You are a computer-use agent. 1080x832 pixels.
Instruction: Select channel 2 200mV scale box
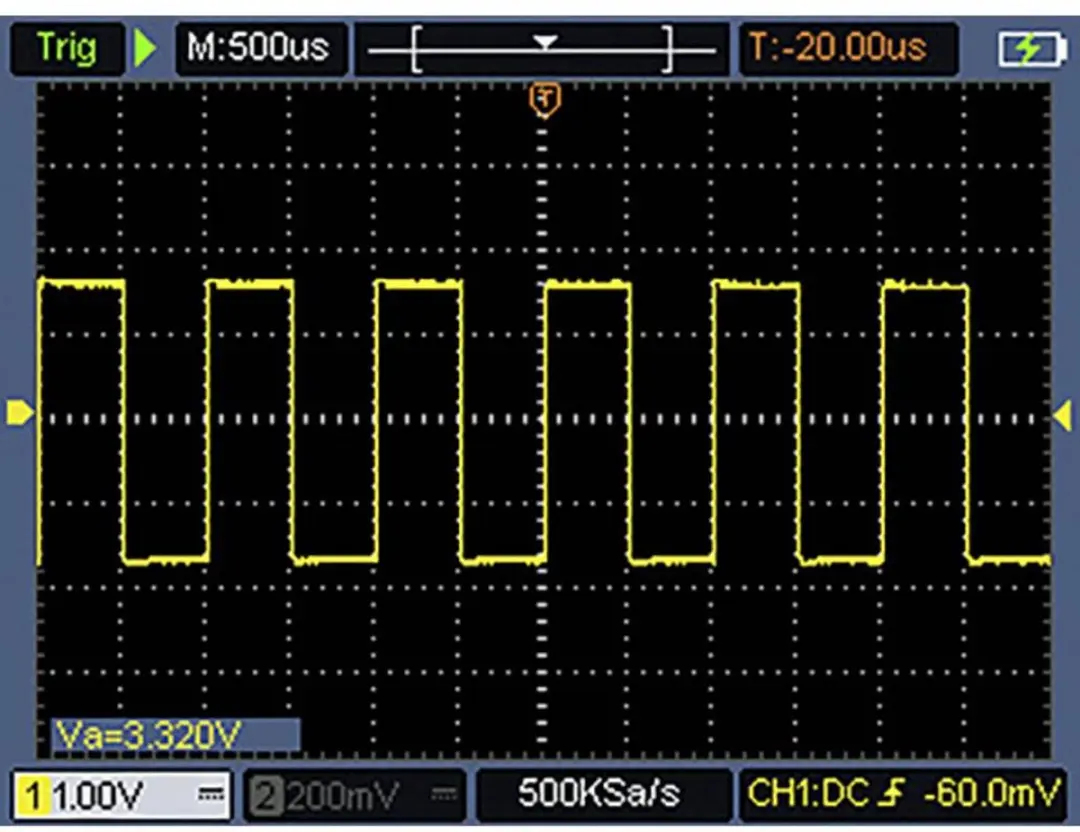click(x=355, y=796)
